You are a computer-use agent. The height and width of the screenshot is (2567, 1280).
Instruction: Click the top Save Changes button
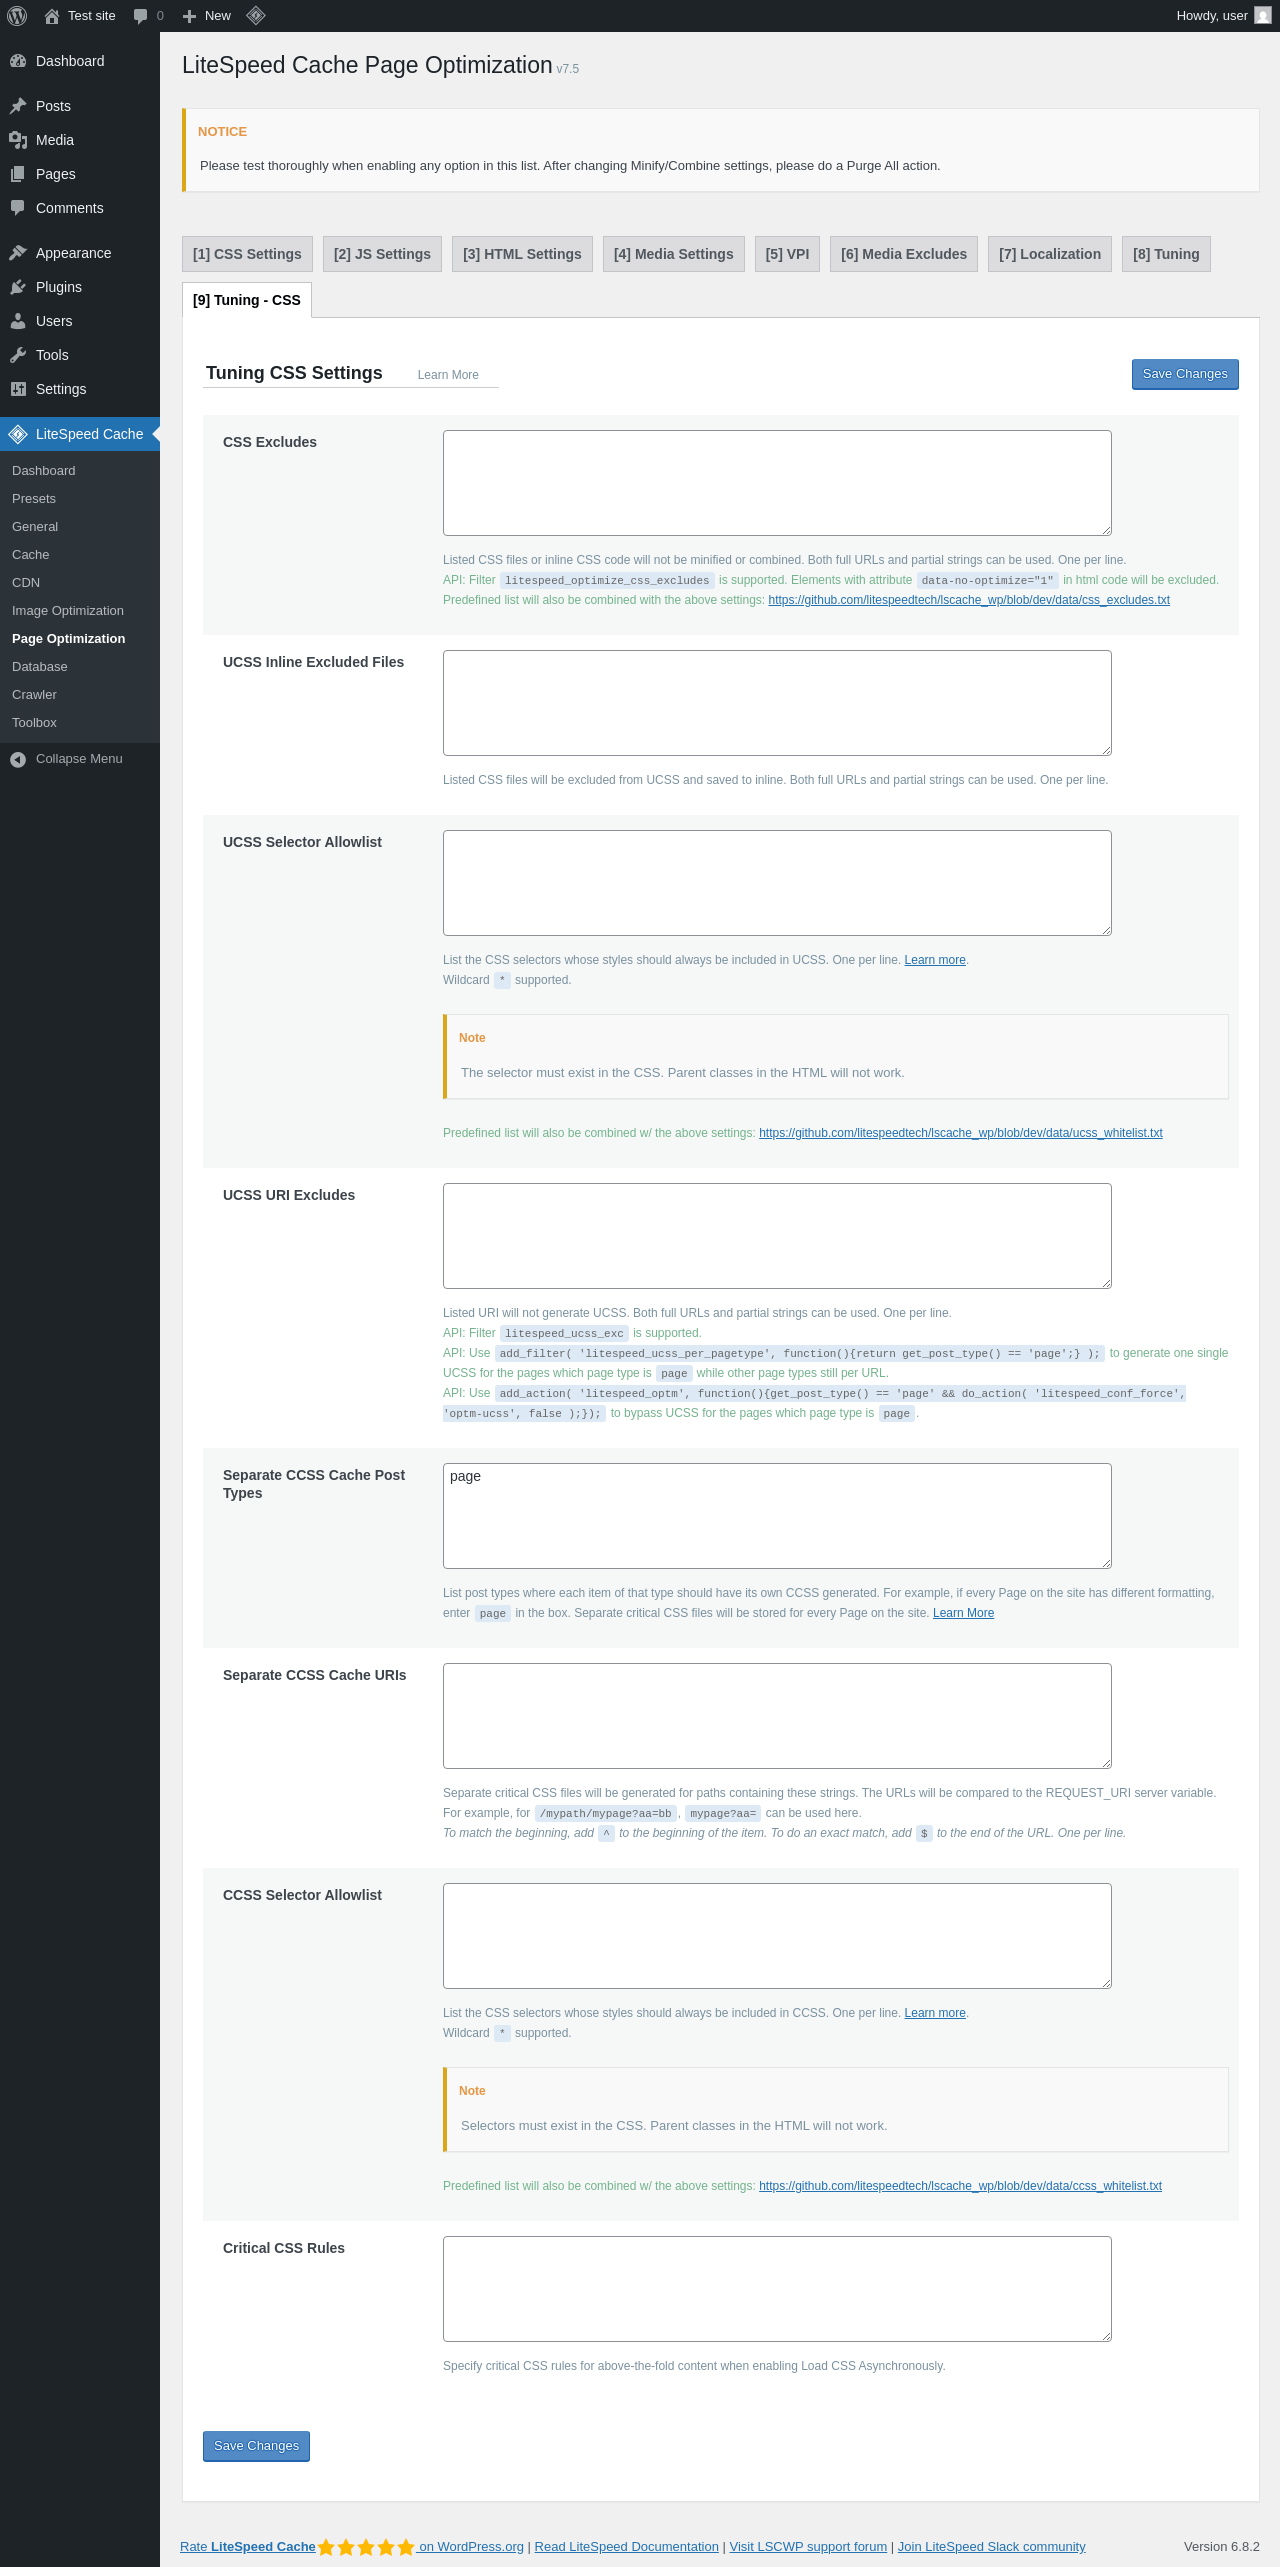[1185, 374]
